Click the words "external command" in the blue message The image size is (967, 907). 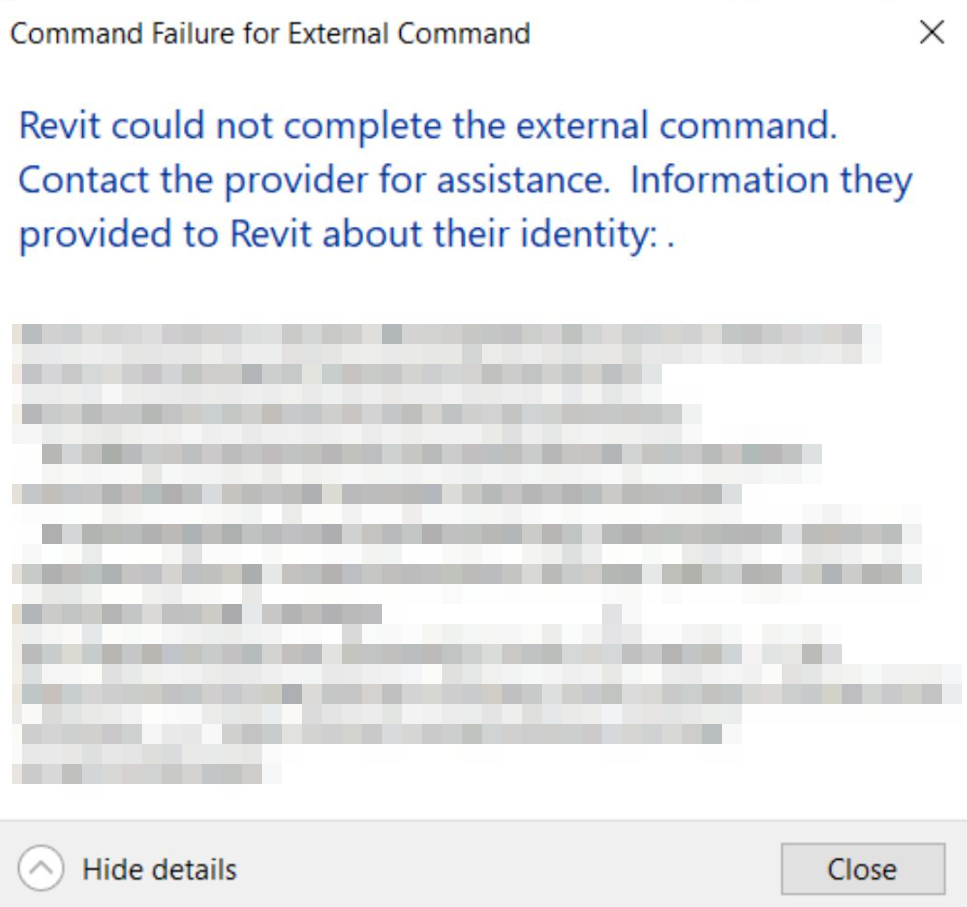click(x=695, y=127)
